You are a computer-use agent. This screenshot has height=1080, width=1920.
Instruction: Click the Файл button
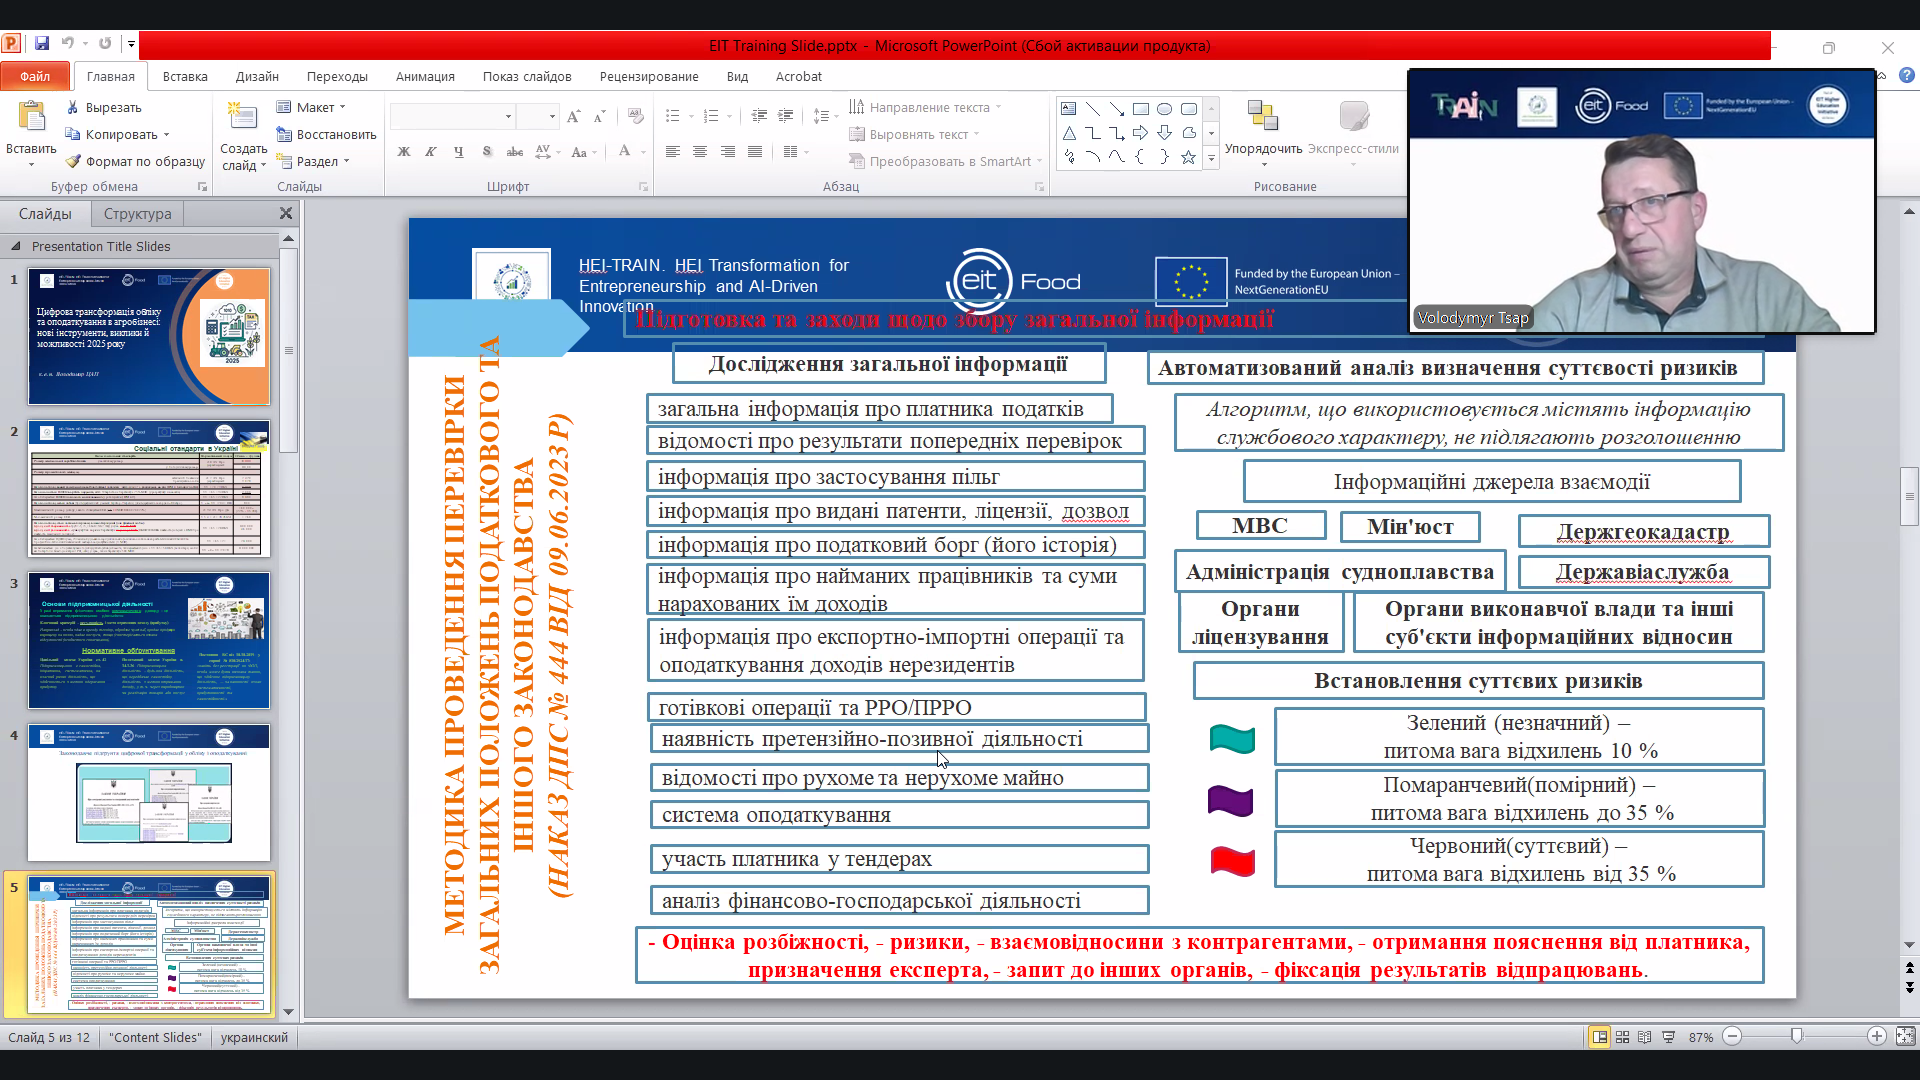pos(35,76)
